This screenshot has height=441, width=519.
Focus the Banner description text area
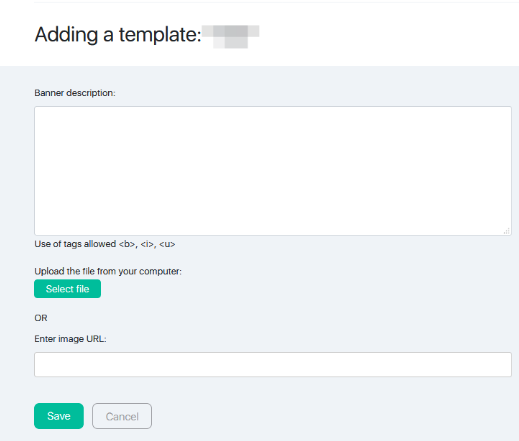click(273, 171)
